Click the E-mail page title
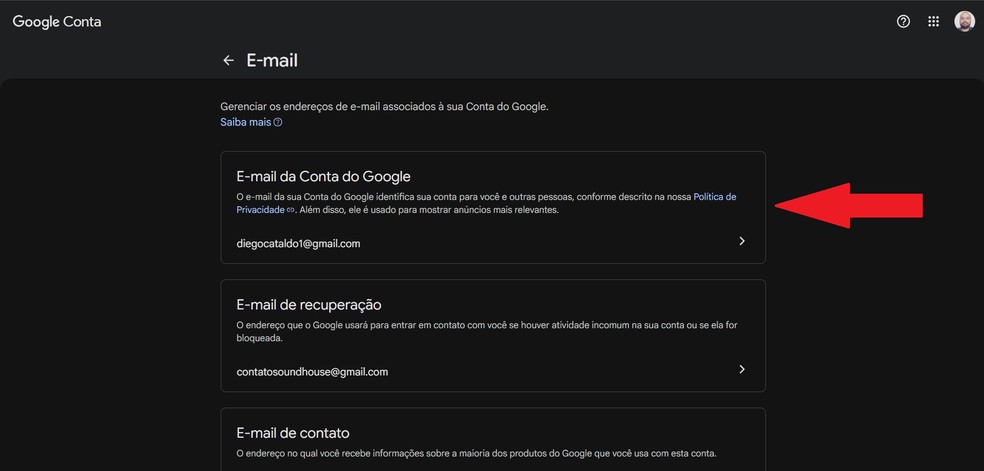This screenshot has height=471, width=984. point(272,60)
